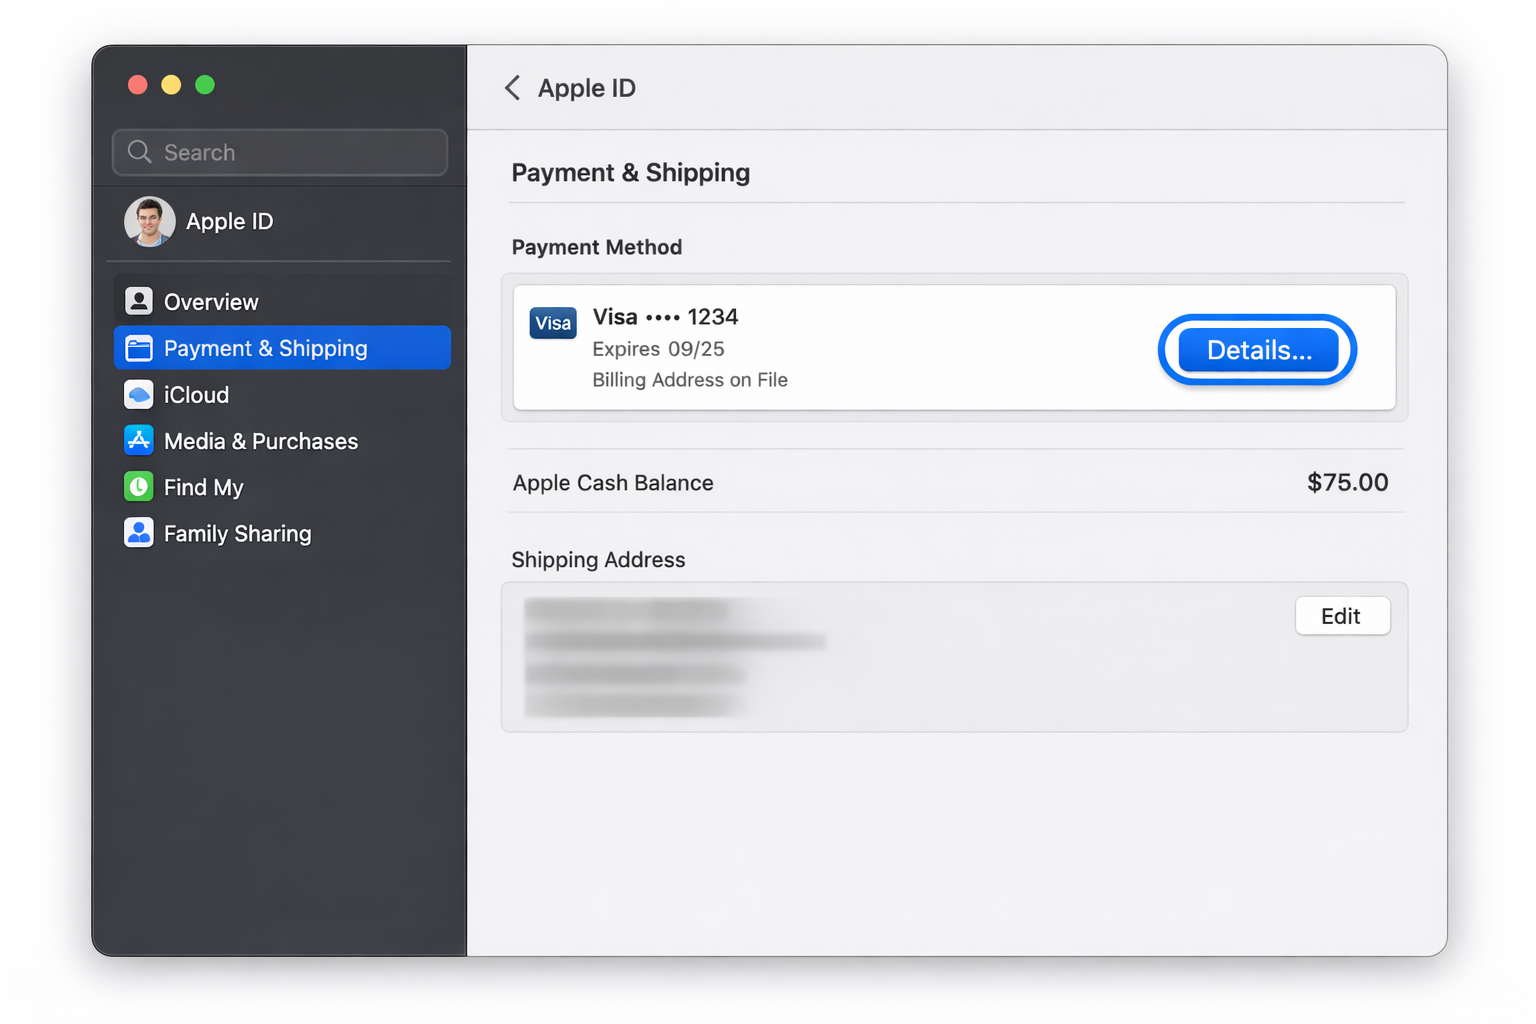Click the green full-screen window button
1536x1024 pixels.
pos(205,85)
